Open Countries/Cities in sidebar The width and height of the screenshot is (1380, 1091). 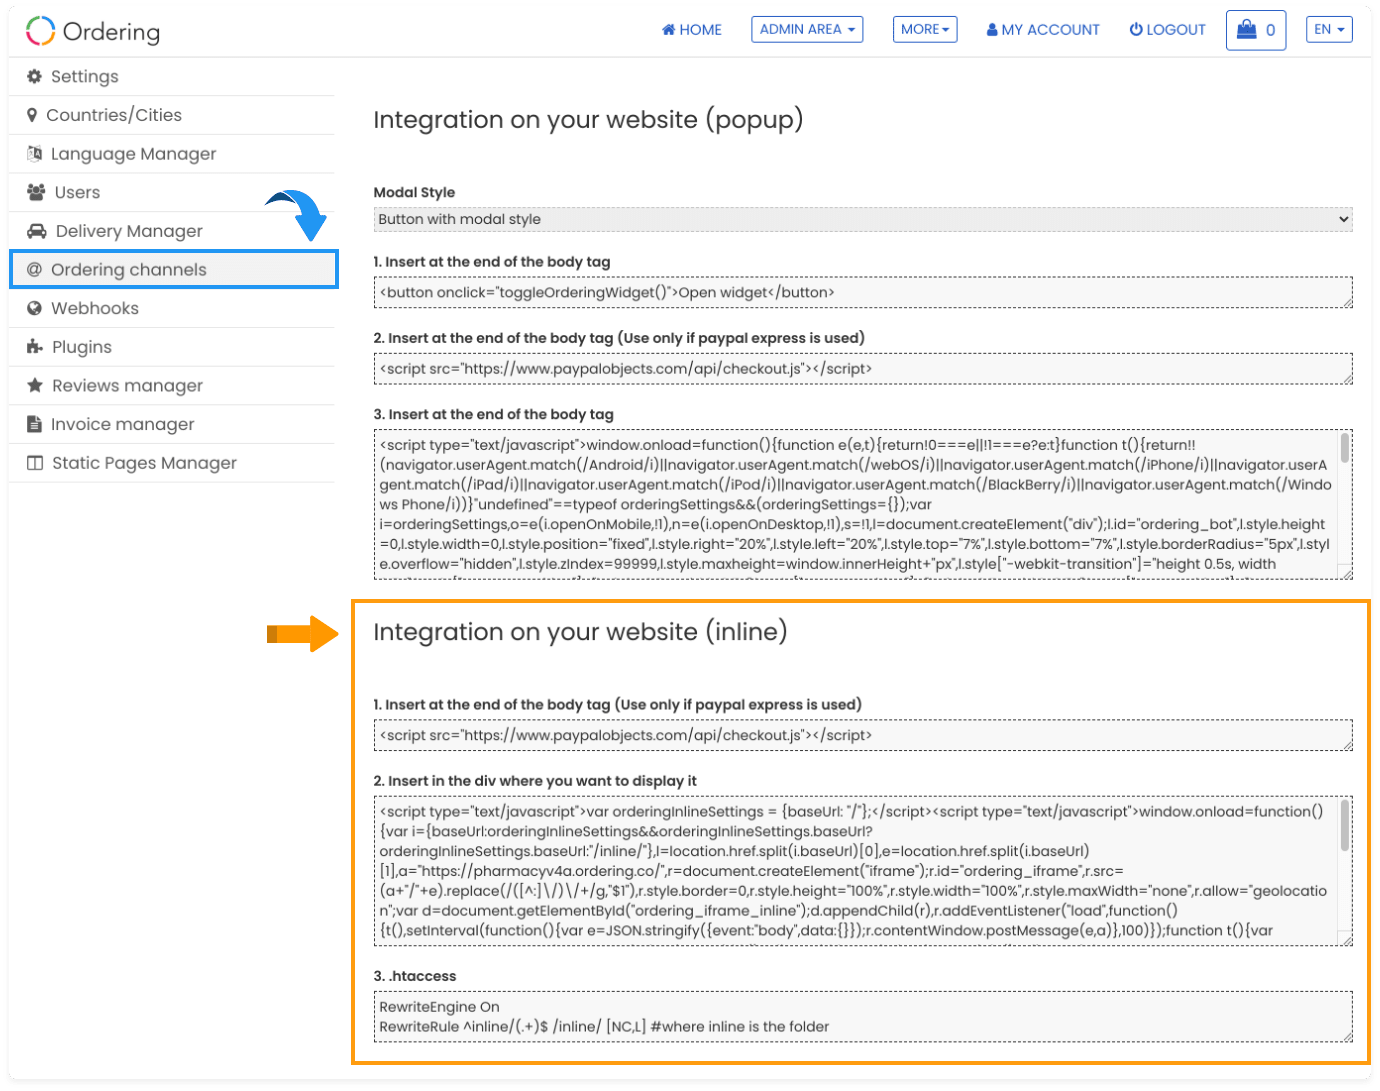tap(172, 115)
